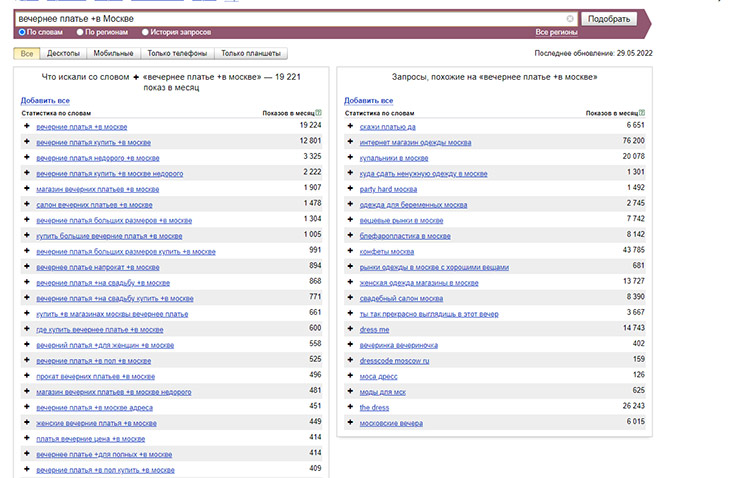Open link 'женская одежда магазины в москве'
Viewport: 750px width, 478px height.
tap(419, 283)
